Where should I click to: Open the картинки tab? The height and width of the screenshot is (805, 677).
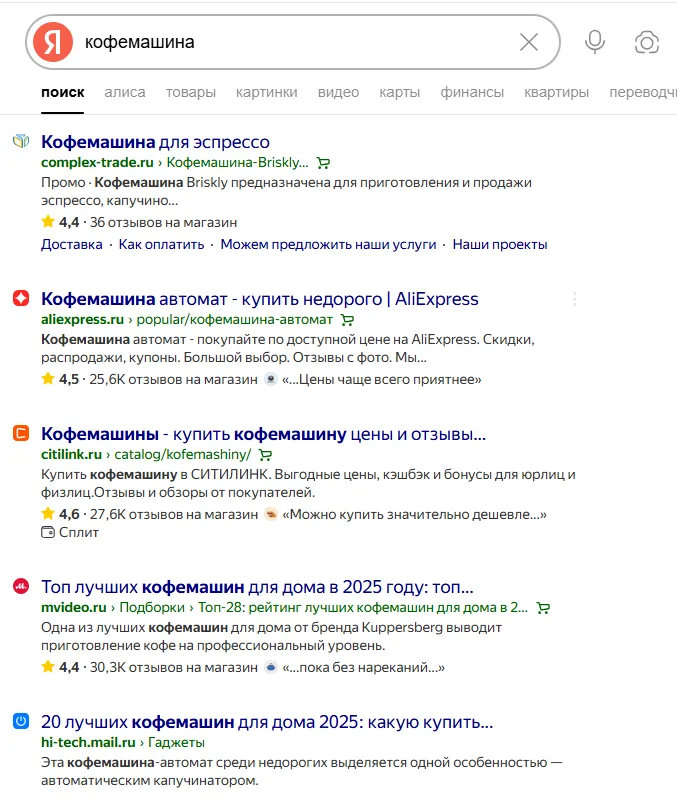[266, 92]
